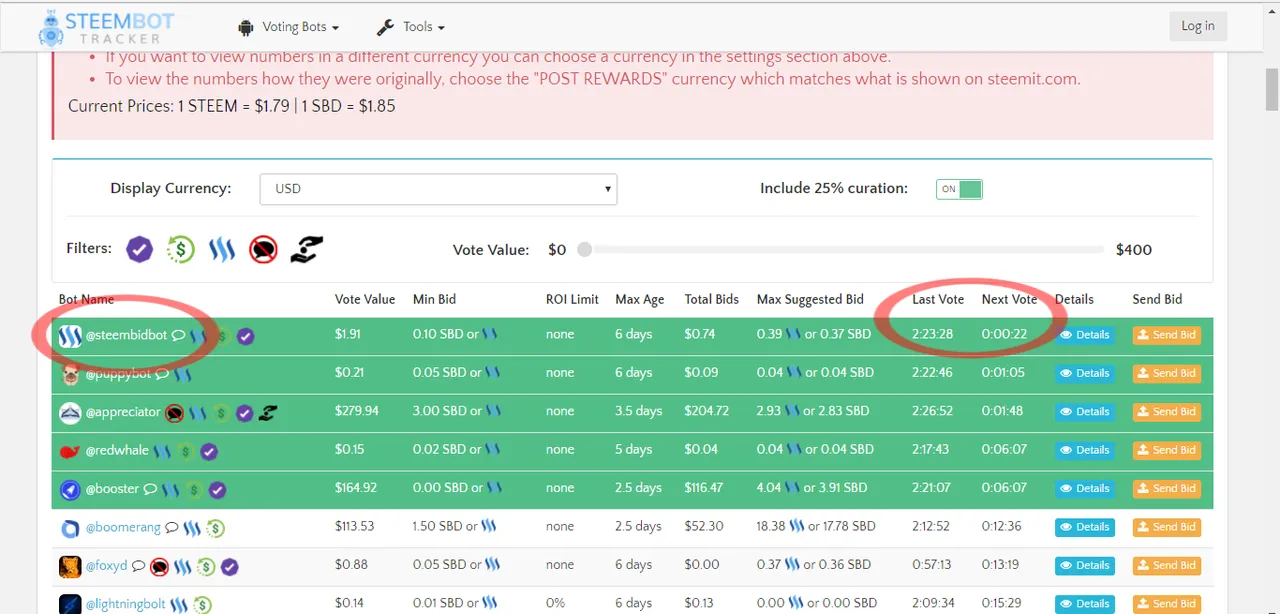Image resolution: width=1280 pixels, height=614 pixels.
Task: Open Details for booster
Action: coord(1085,488)
